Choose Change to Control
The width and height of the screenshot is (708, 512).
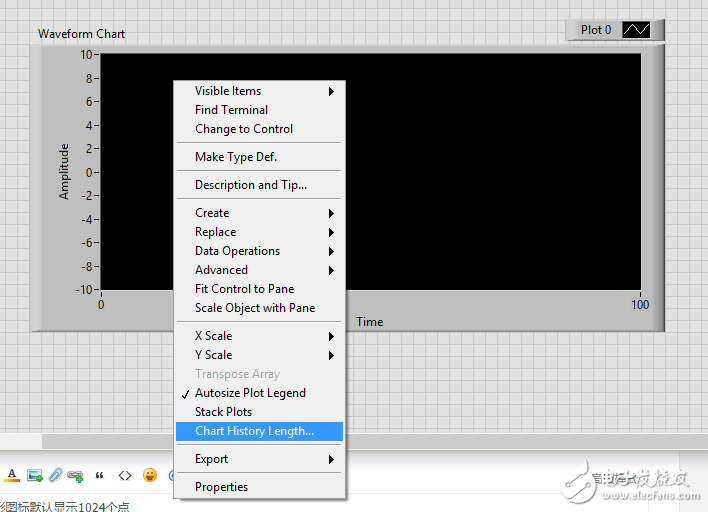click(259, 129)
